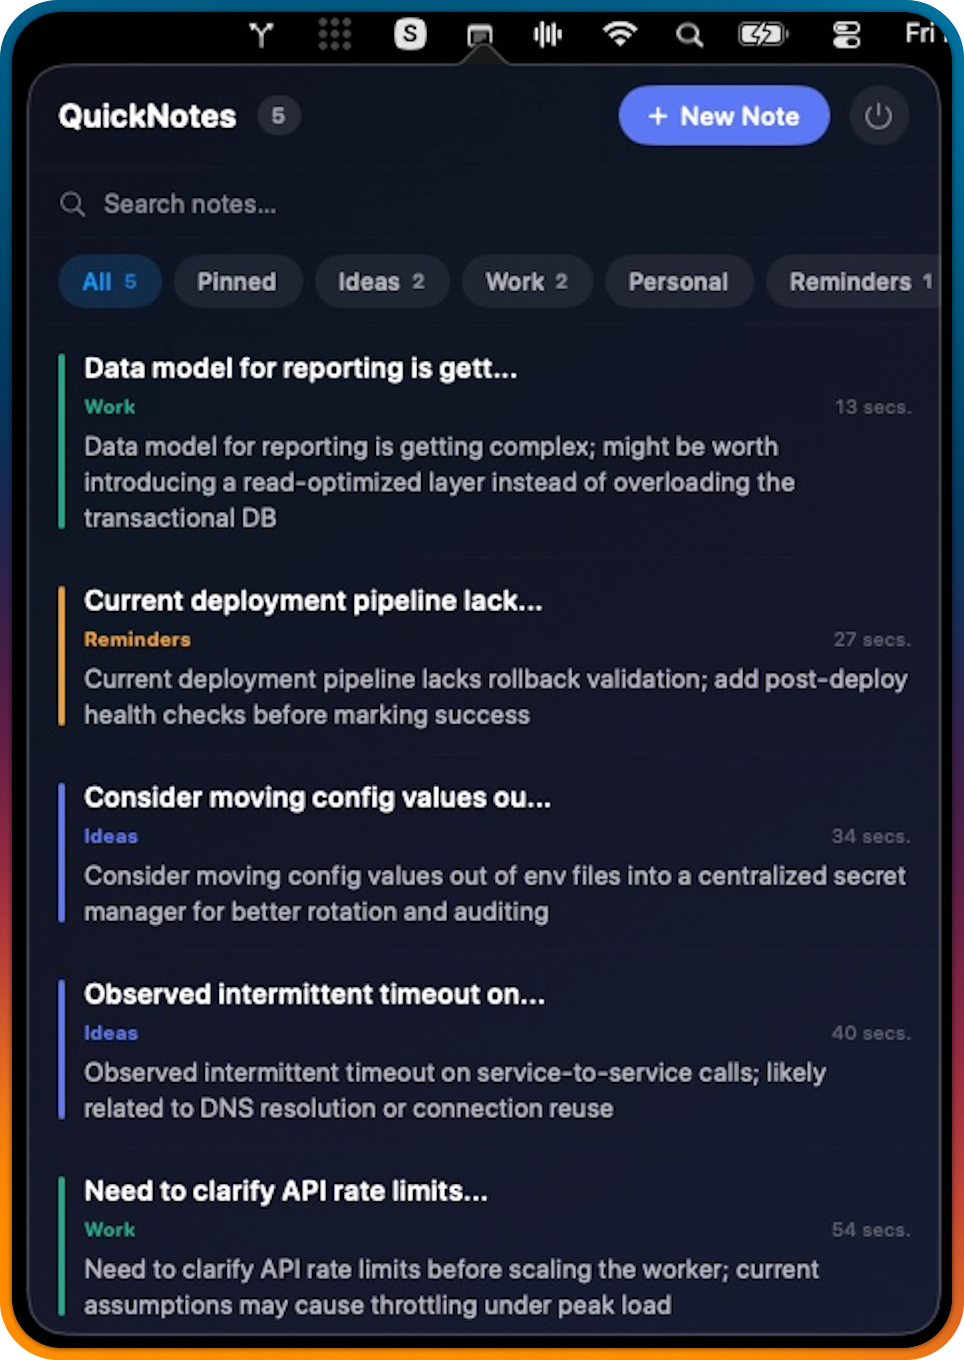Click the Search notes input field
Screen dimensions: 964x1360
coord(300,204)
